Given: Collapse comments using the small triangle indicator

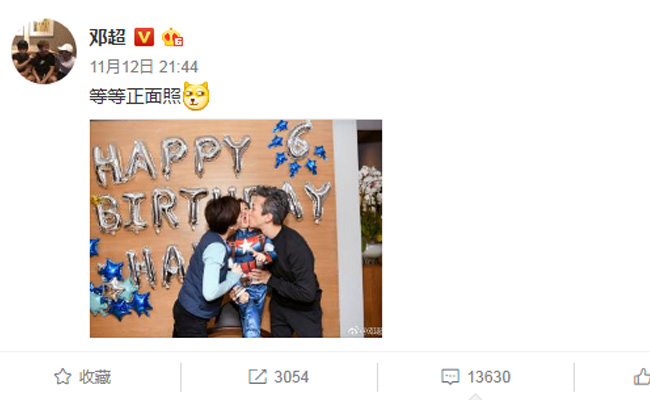Looking at the screenshot, I should (475, 397).
